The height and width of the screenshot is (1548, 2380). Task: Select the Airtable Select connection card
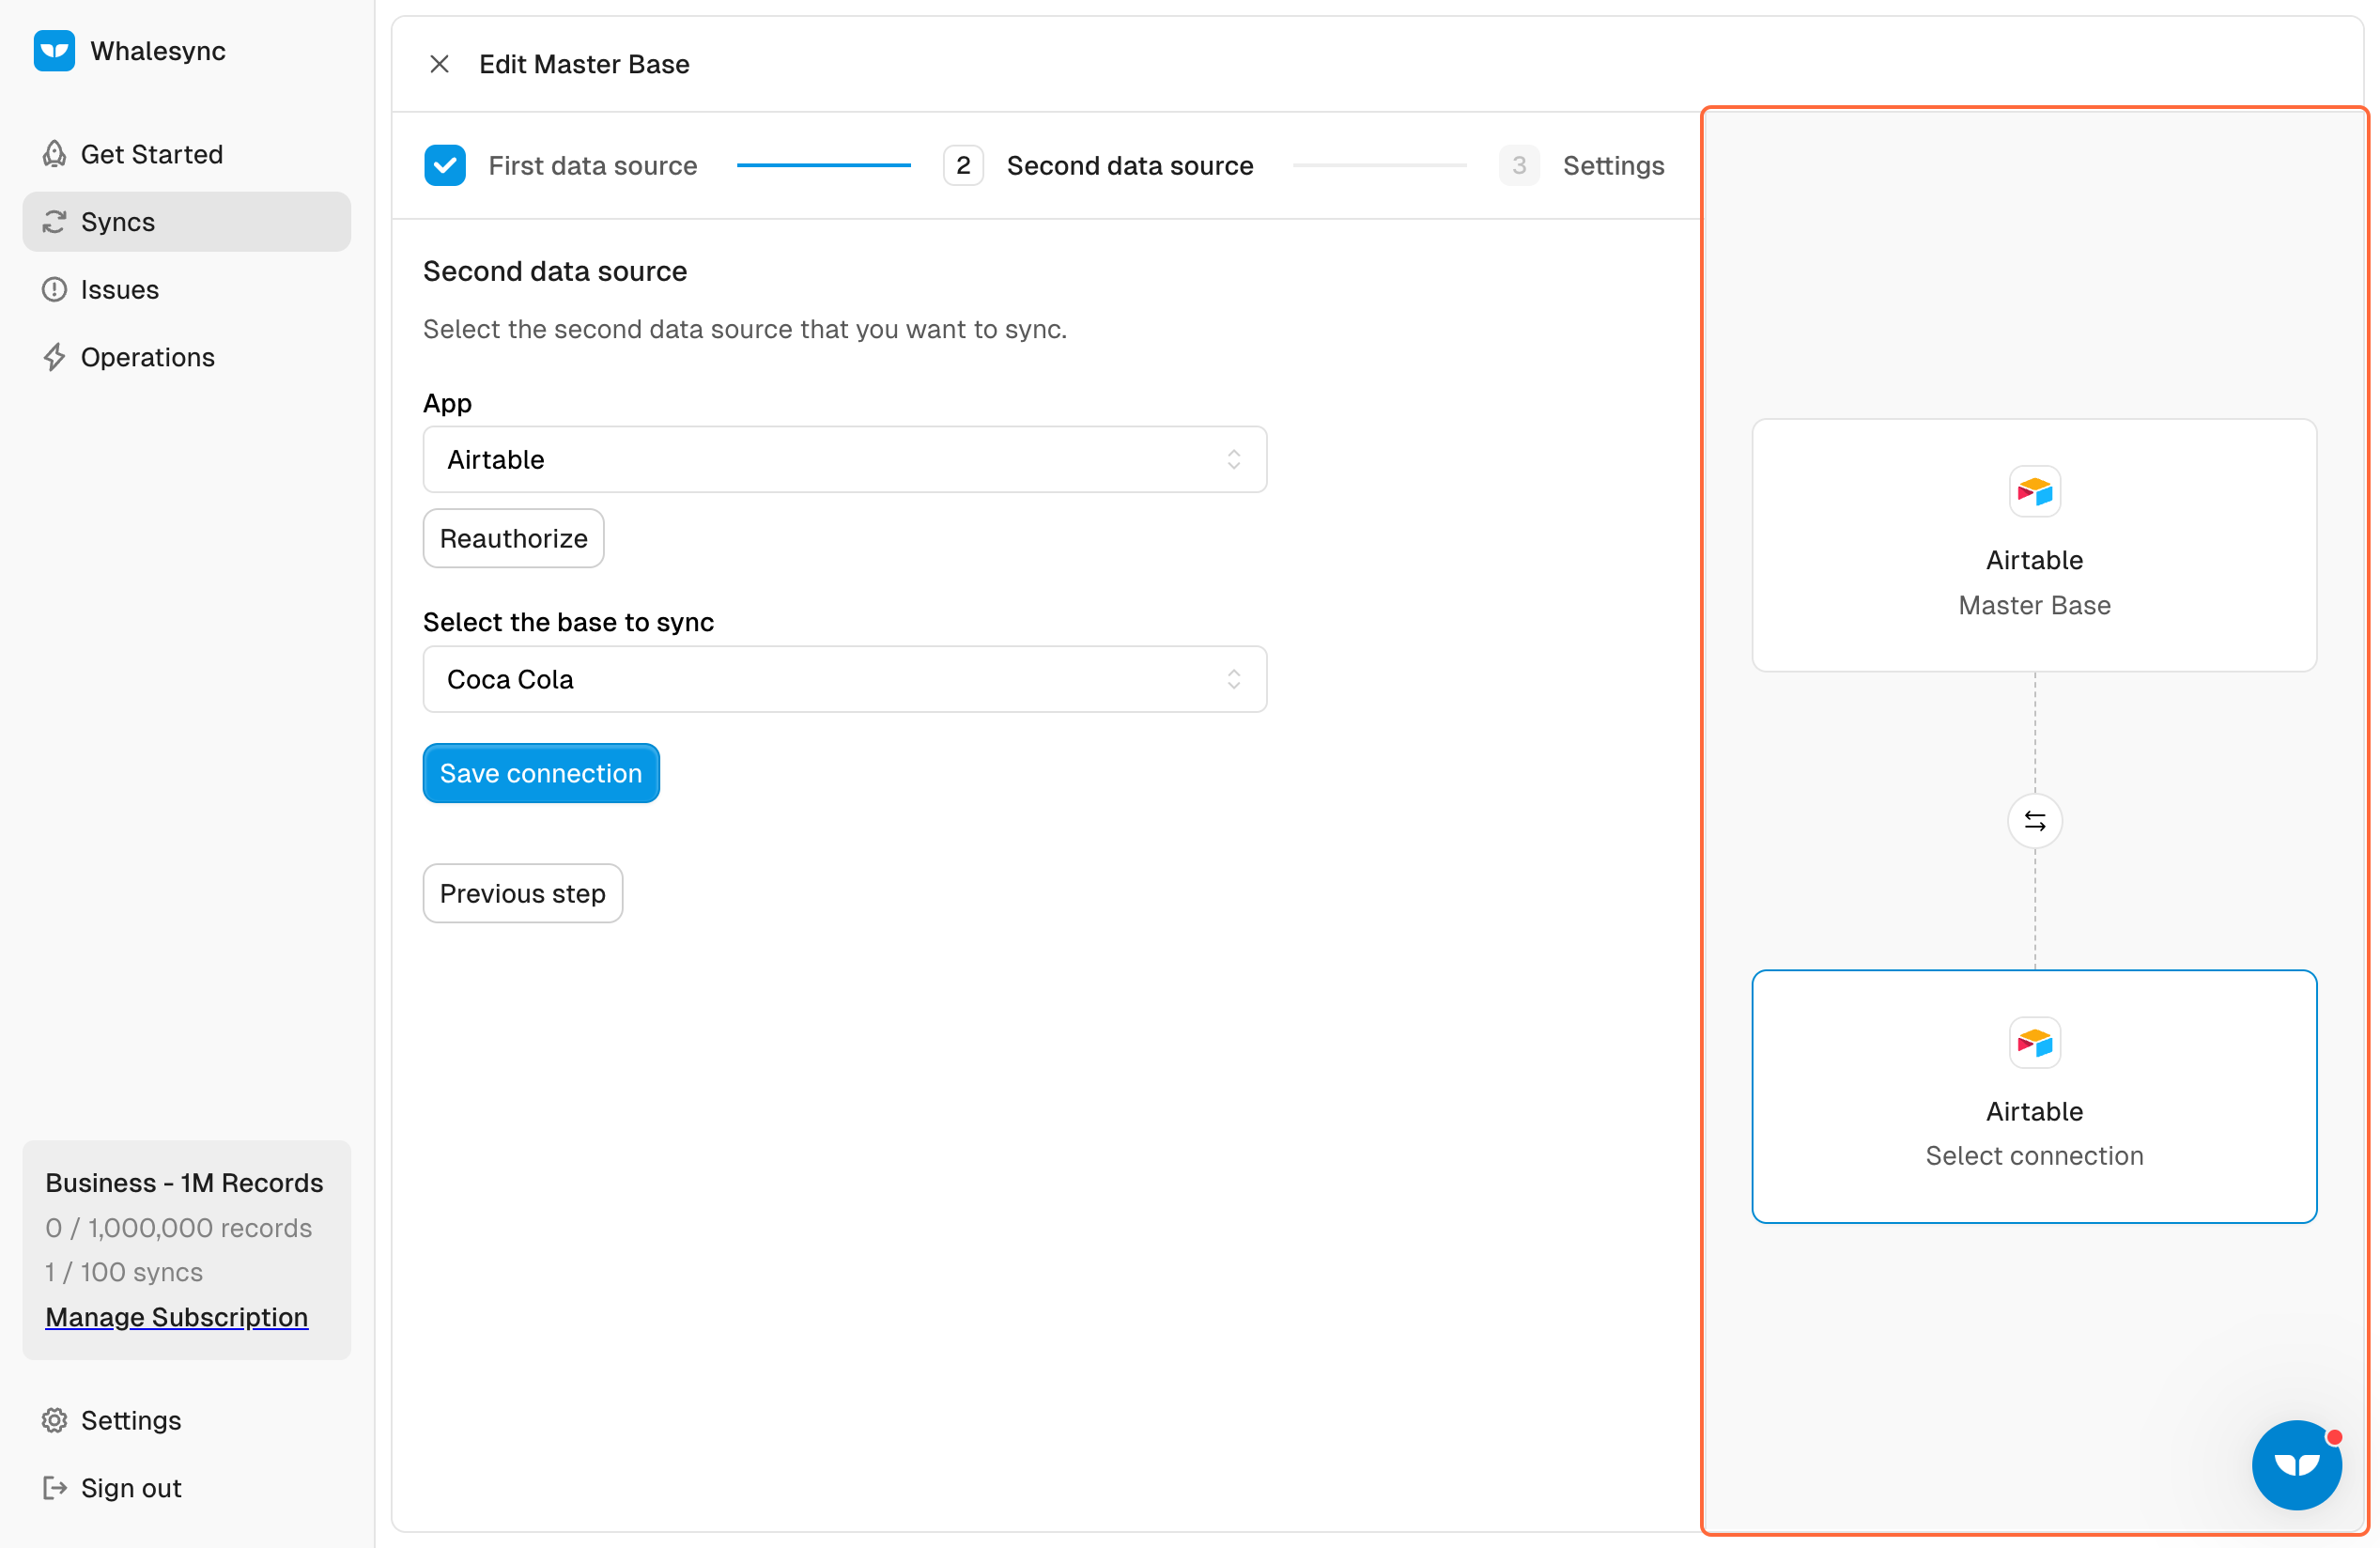2034,1096
